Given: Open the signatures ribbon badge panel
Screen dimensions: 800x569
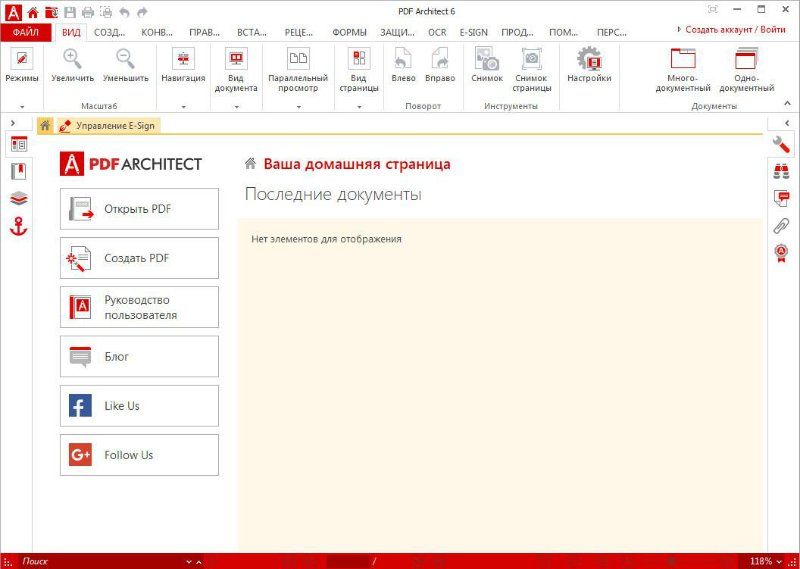Looking at the screenshot, I should tap(781, 253).
